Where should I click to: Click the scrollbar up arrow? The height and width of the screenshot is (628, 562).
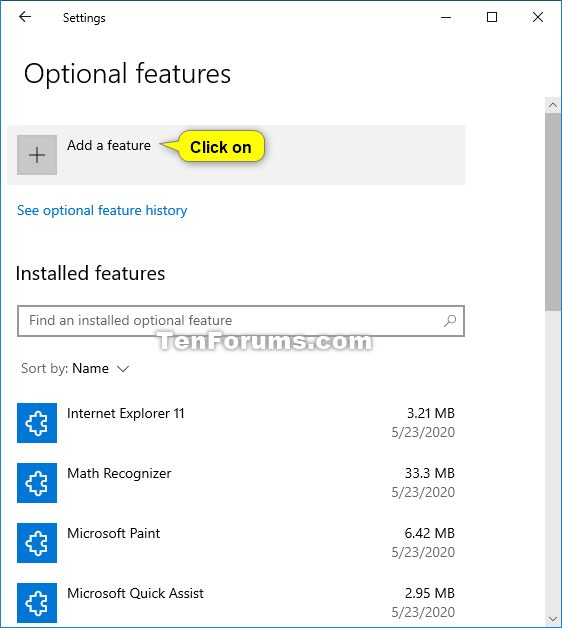tap(553, 105)
